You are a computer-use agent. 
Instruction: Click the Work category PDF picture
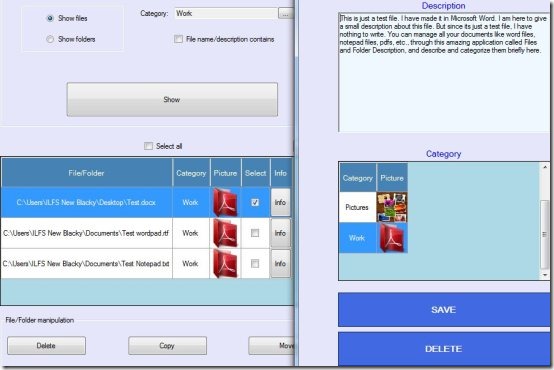pos(392,238)
